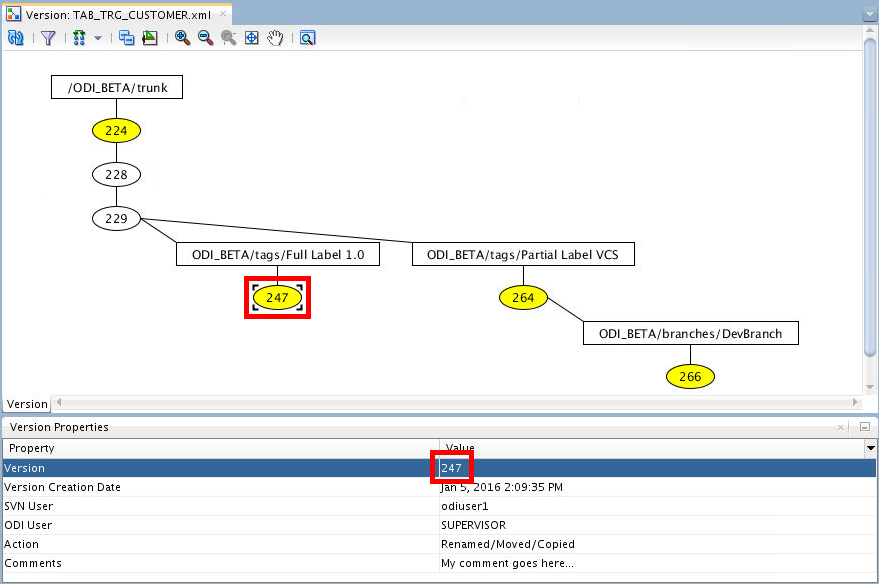Zoom out of the version tree
Screen dimensions: 879x584
(x=206, y=38)
